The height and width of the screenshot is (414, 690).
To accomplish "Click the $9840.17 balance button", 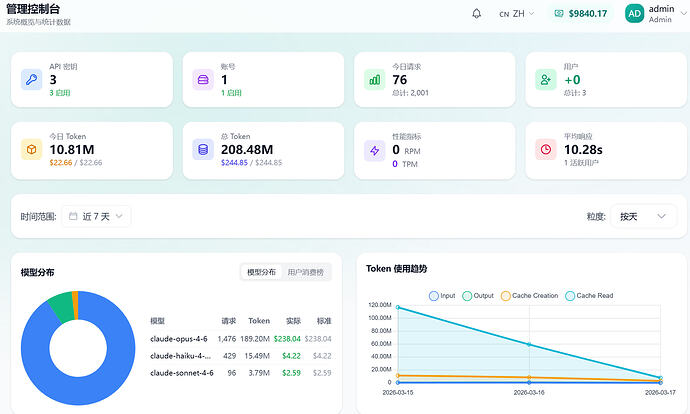I will tap(580, 14).
